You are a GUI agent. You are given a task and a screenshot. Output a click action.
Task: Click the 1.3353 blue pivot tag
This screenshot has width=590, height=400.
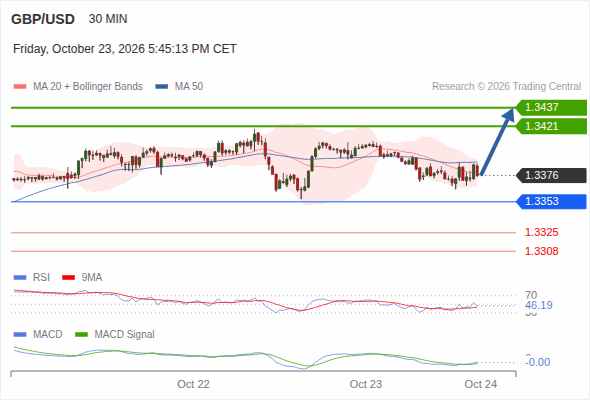point(551,201)
